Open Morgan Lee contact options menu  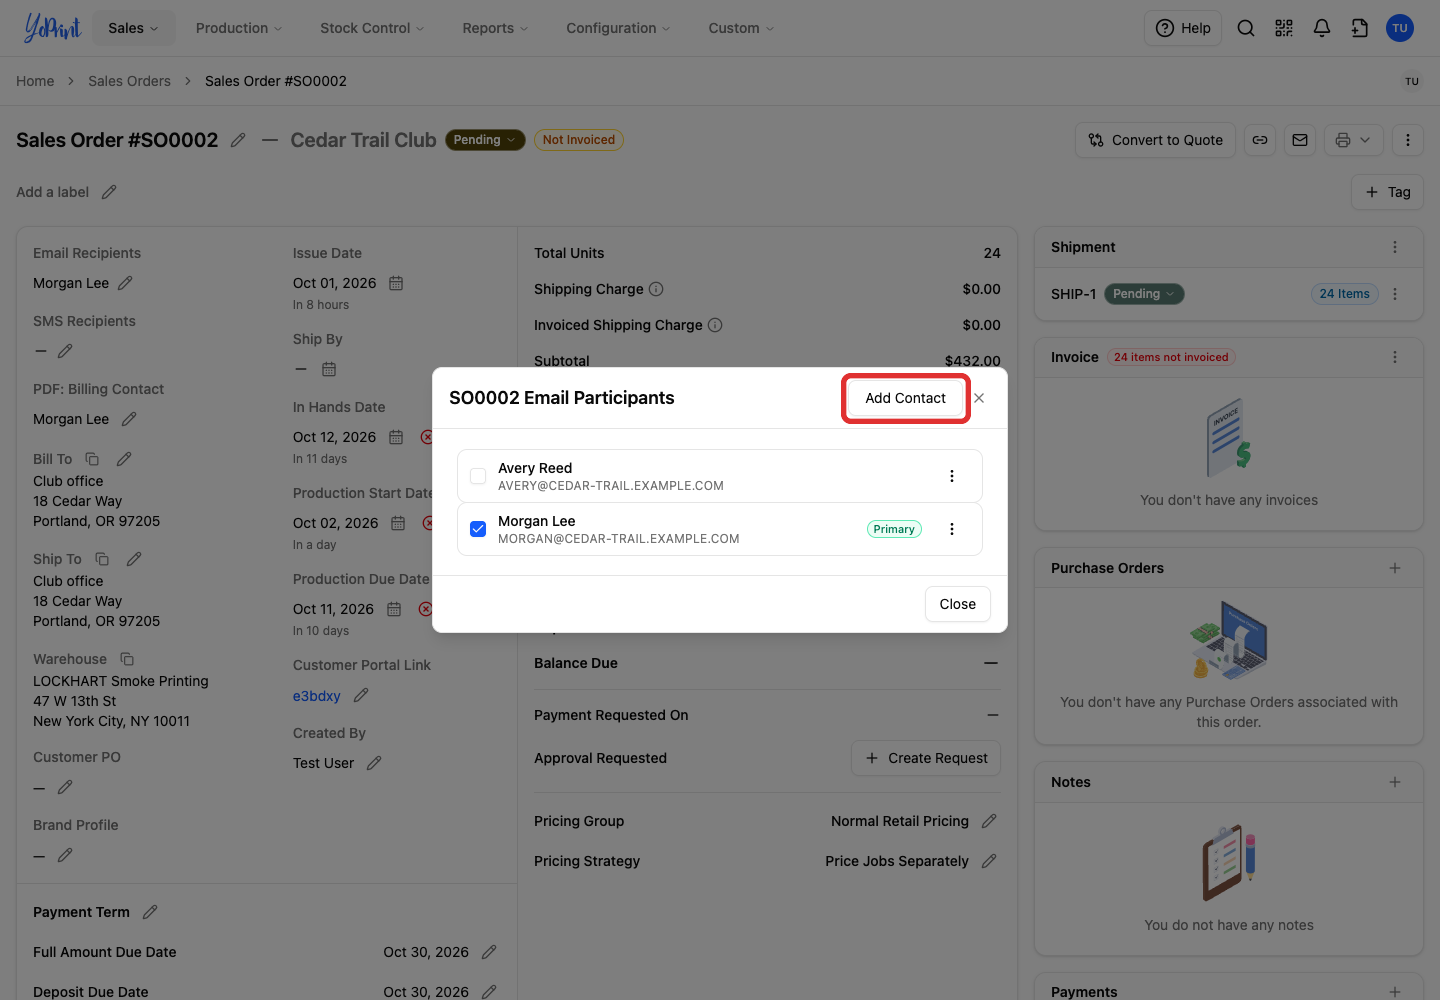[952, 529]
